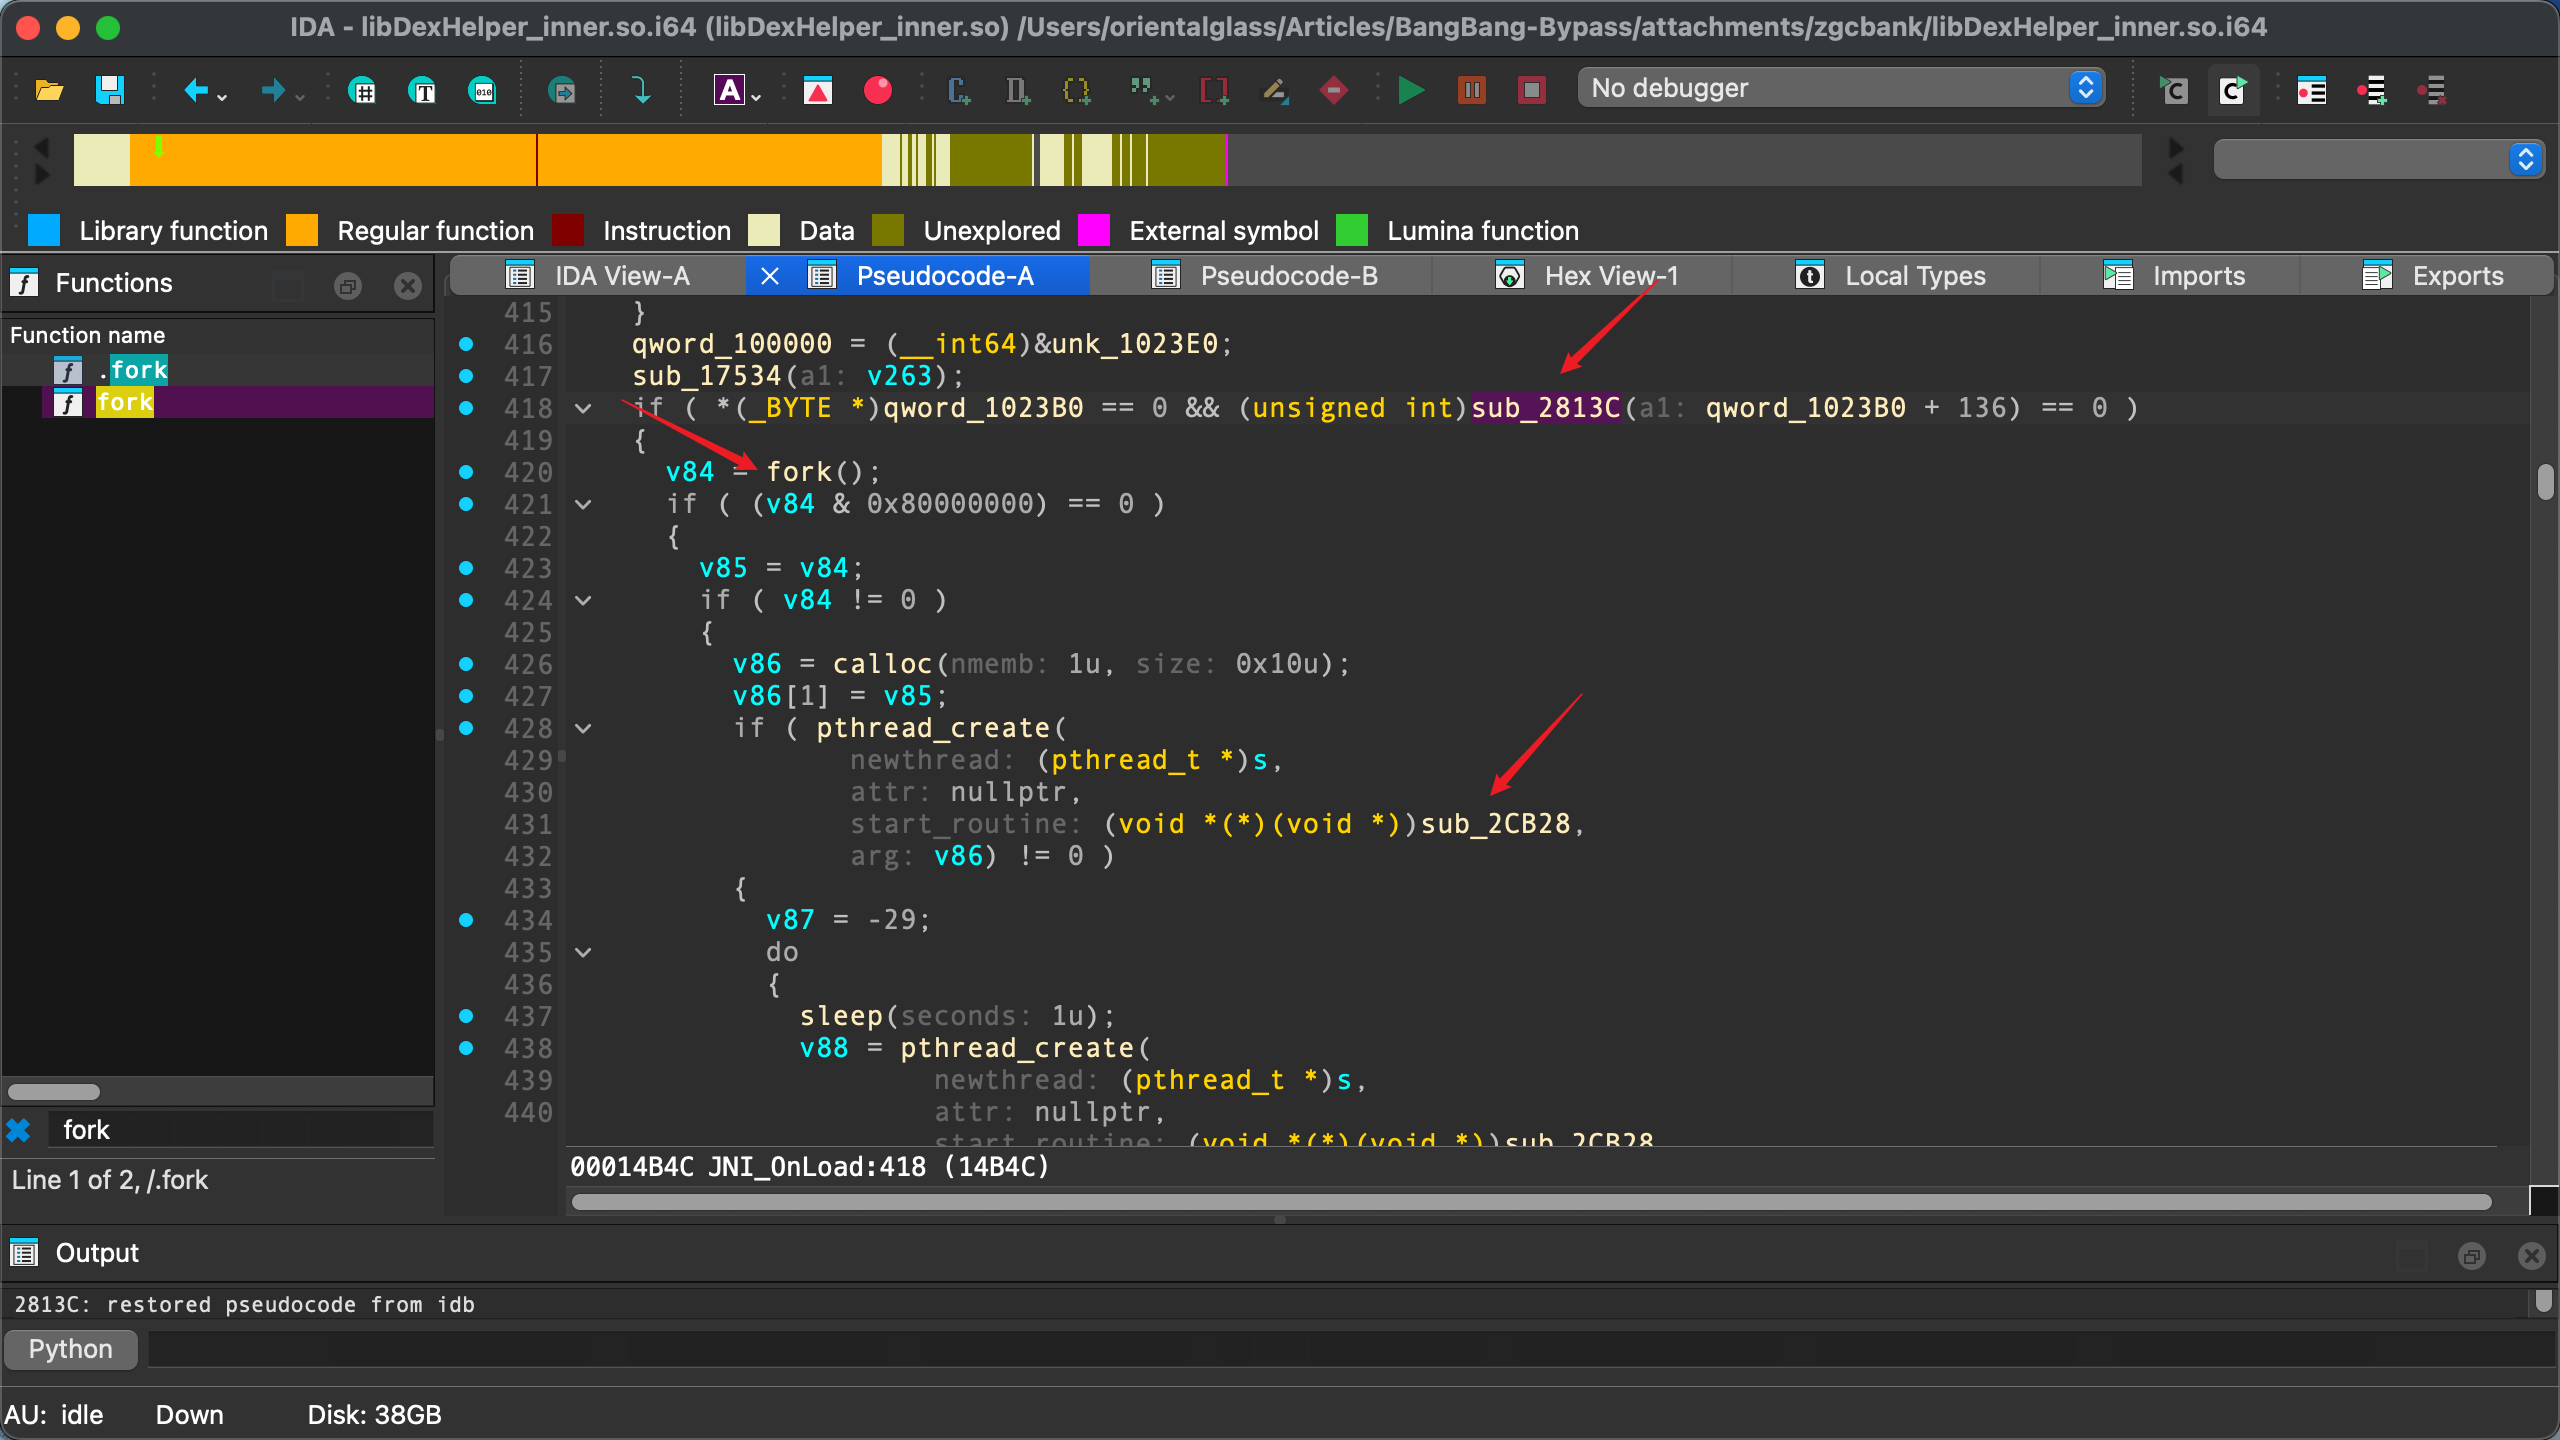Viewport: 2560px width, 1440px height.
Task: Save the database with floppy icon
Action: pos(109,90)
